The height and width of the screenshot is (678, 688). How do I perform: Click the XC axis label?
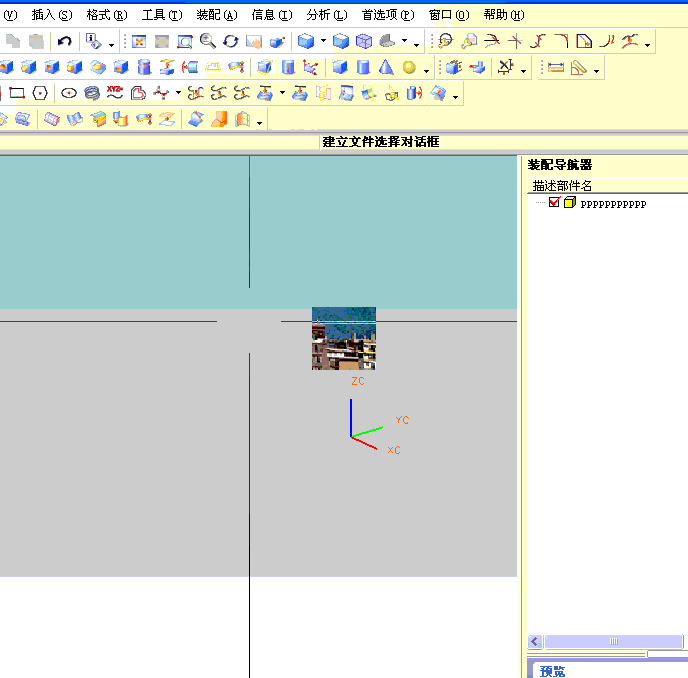point(394,450)
